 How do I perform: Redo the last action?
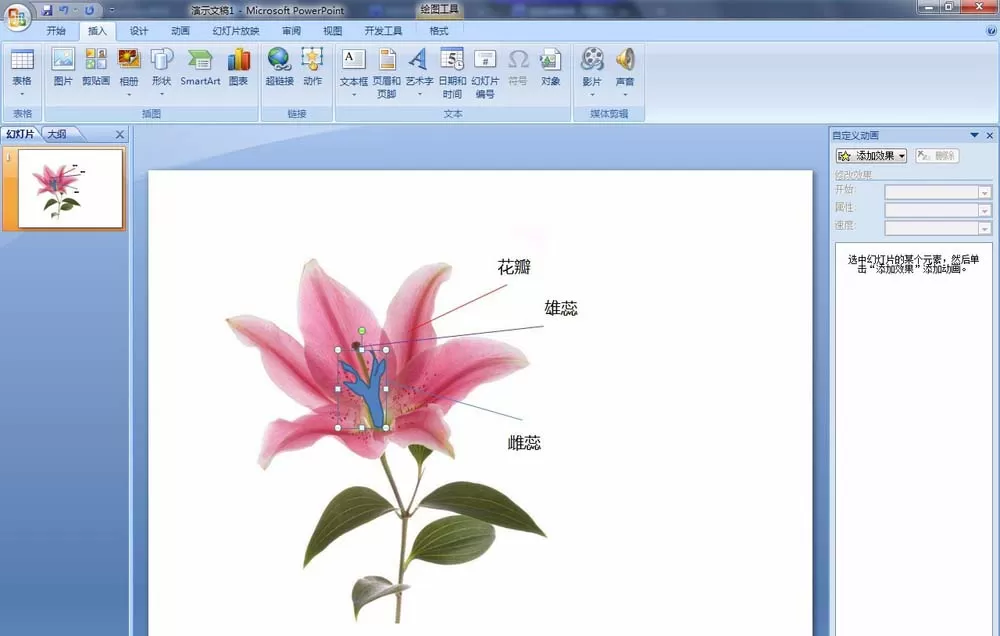tap(89, 10)
